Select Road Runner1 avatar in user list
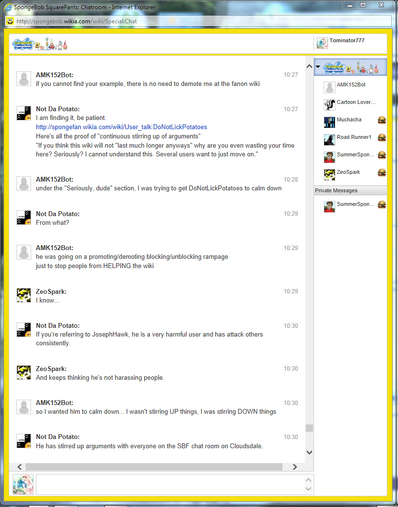The height and width of the screenshot is (507, 398). 329,140
